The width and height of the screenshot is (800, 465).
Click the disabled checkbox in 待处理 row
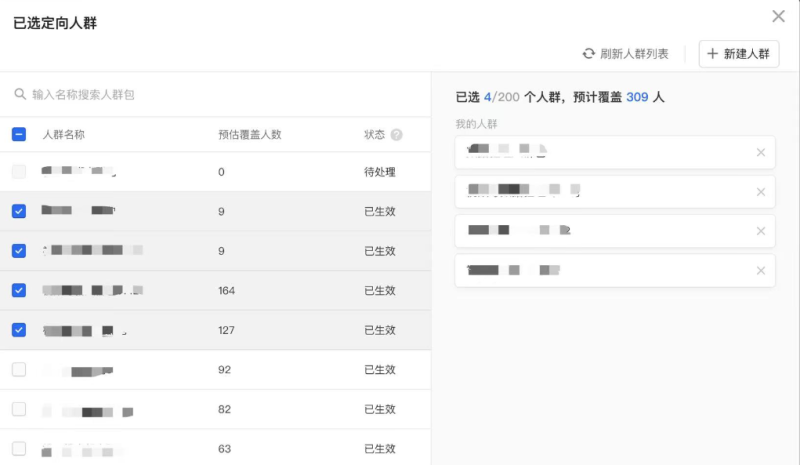(x=19, y=172)
